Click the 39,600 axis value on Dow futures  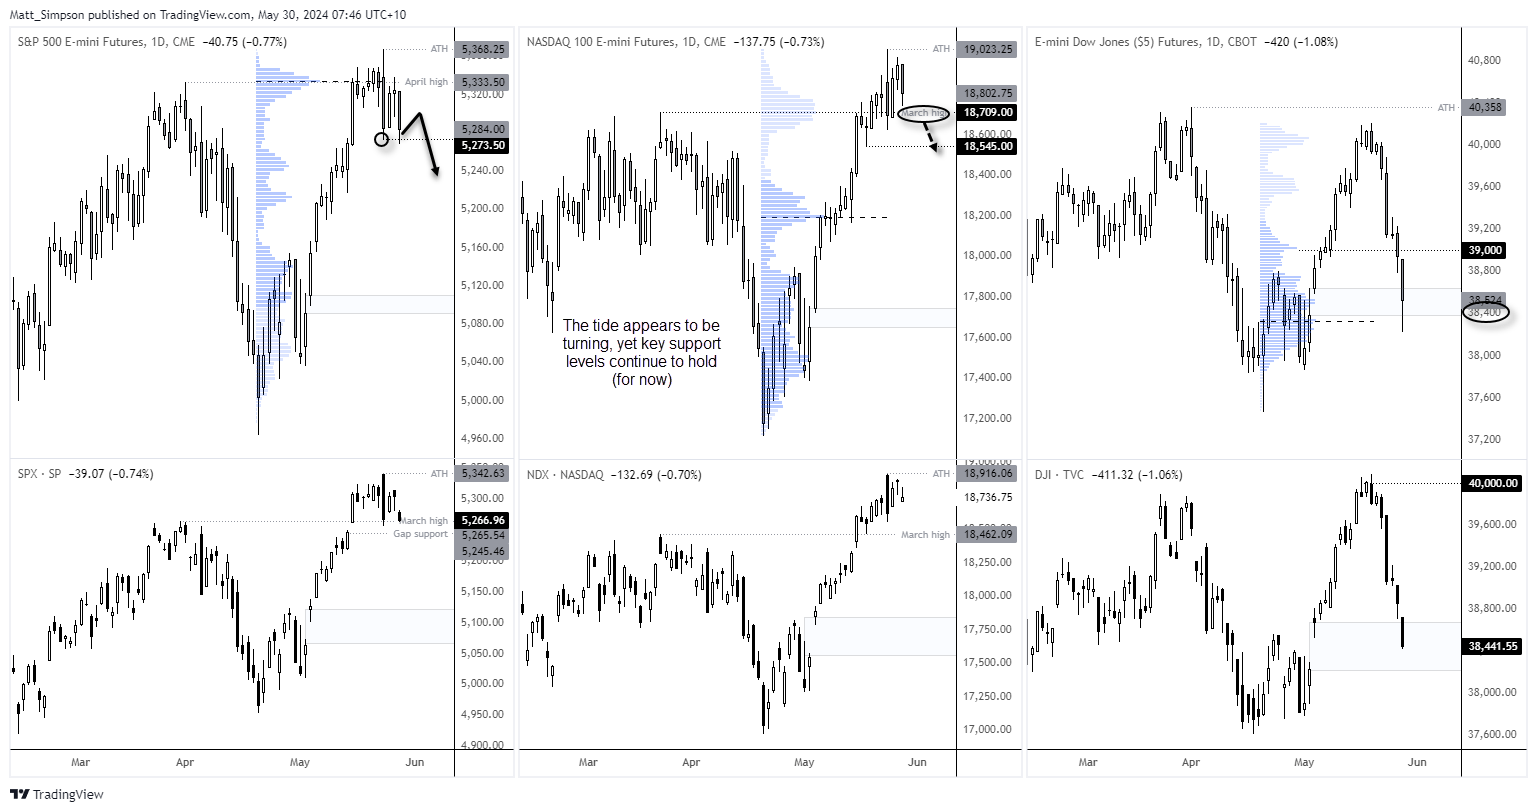point(1484,186)
